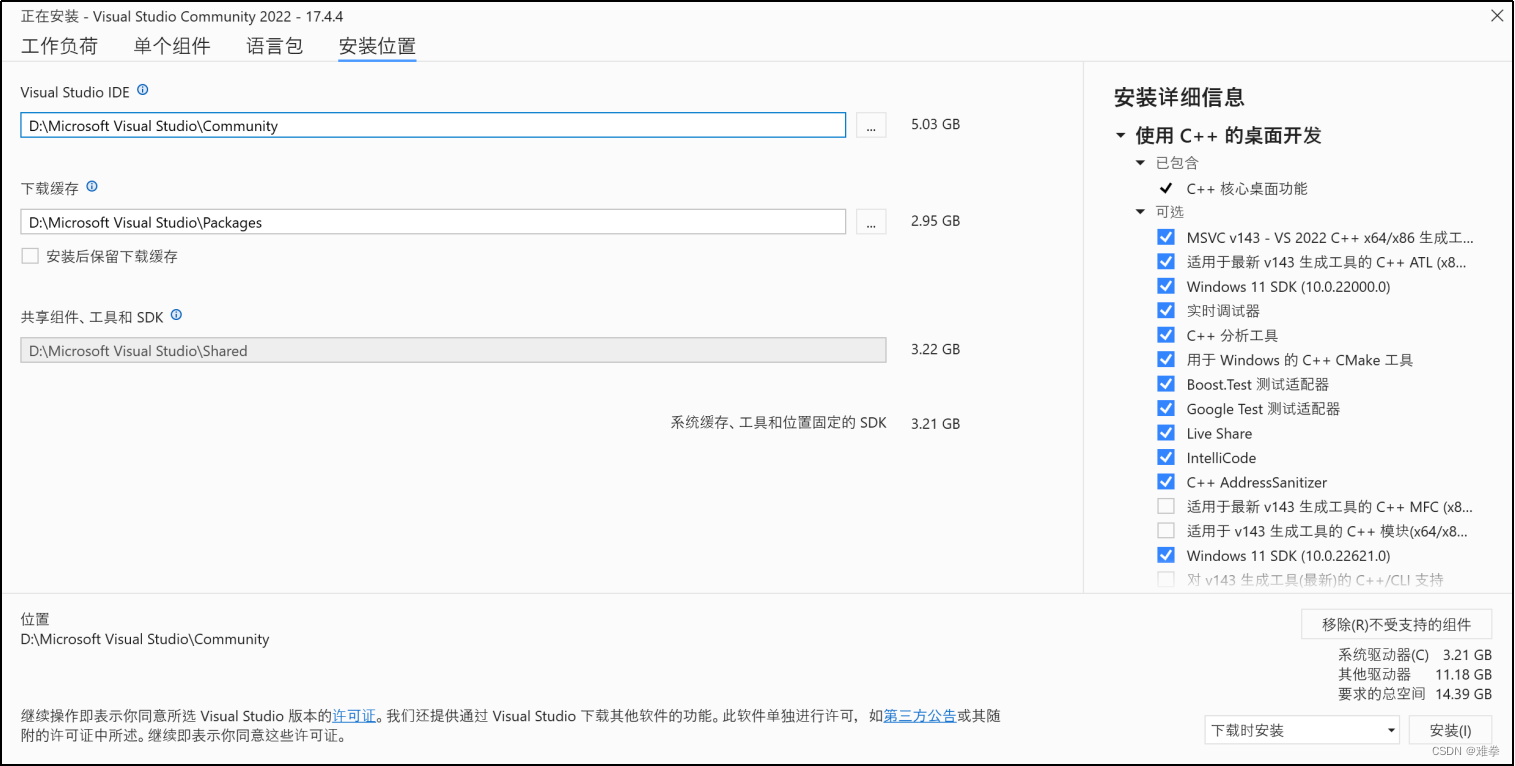1515x766 pixels.
Task: Browse for the download cache Packages folder
Action: click(x=871, y=222)
